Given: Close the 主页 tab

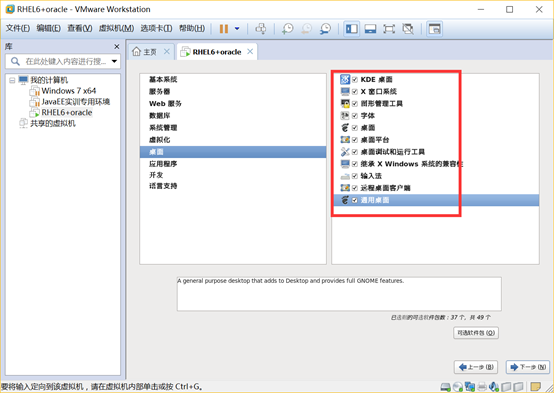Looking at the screenshot, I should coord(166,52).
